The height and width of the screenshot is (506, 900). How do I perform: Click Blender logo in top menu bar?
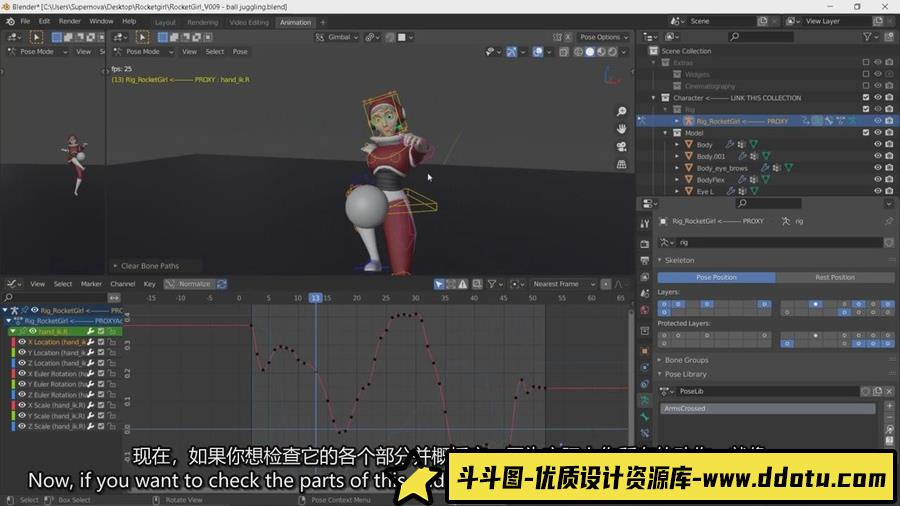click(x=10, y=21)
